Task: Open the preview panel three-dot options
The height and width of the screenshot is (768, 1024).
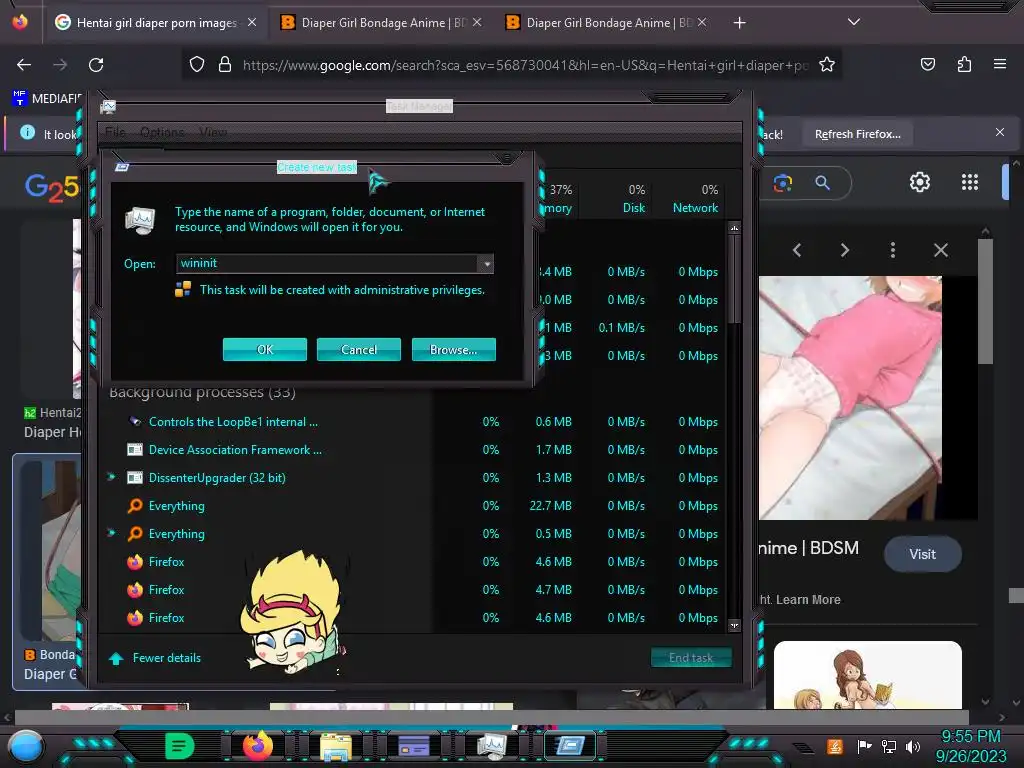Action: click(893, 250)
